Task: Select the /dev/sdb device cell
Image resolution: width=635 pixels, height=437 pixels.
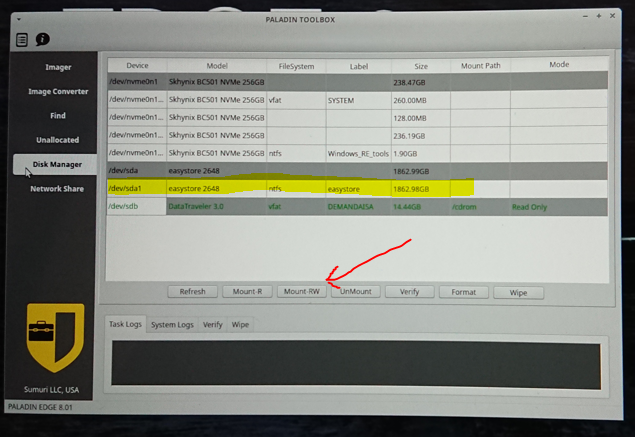Action: (137, 206)
